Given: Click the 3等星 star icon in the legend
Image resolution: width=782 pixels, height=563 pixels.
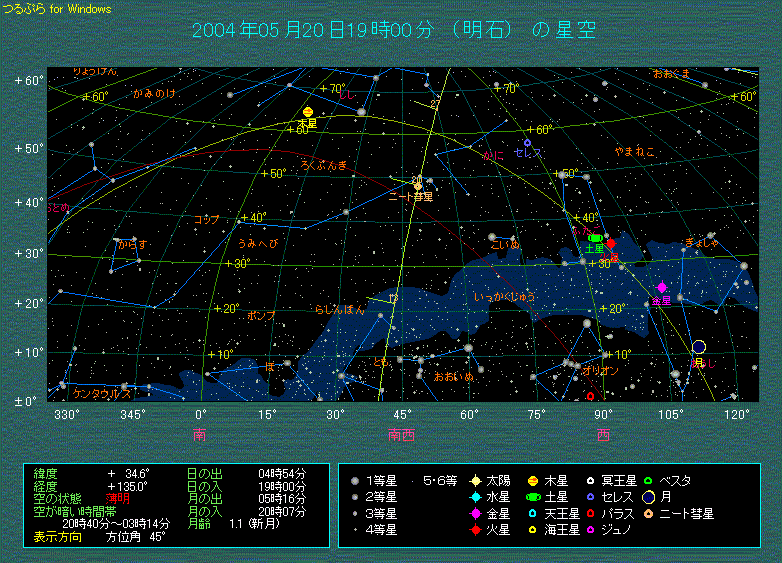Looking at the screenshot, I should point(355,513).
